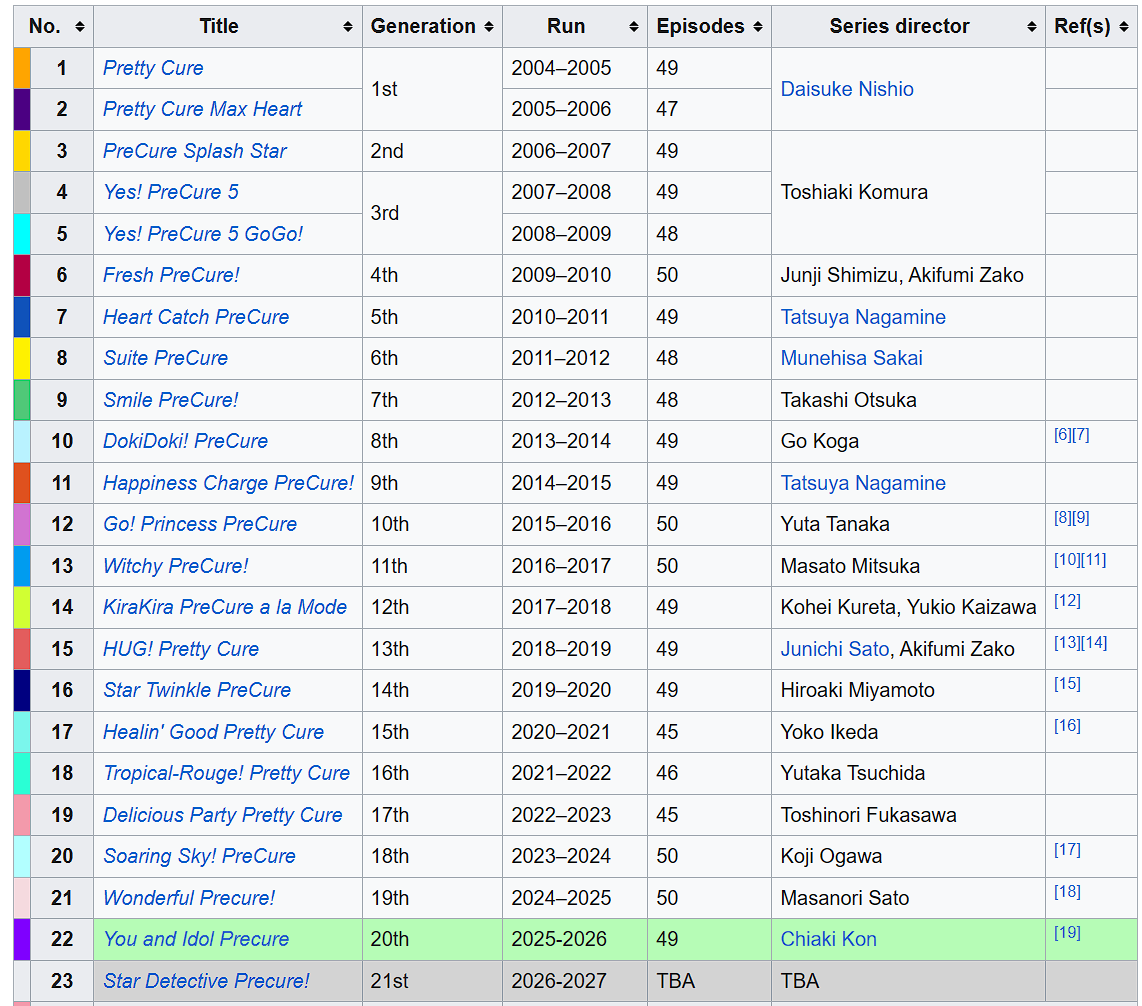Viewport: 1142px width, 1006px height.
Task: Open Tatsuya Nagamine link in Heart Catch row
Action: (x=863, y=317)
